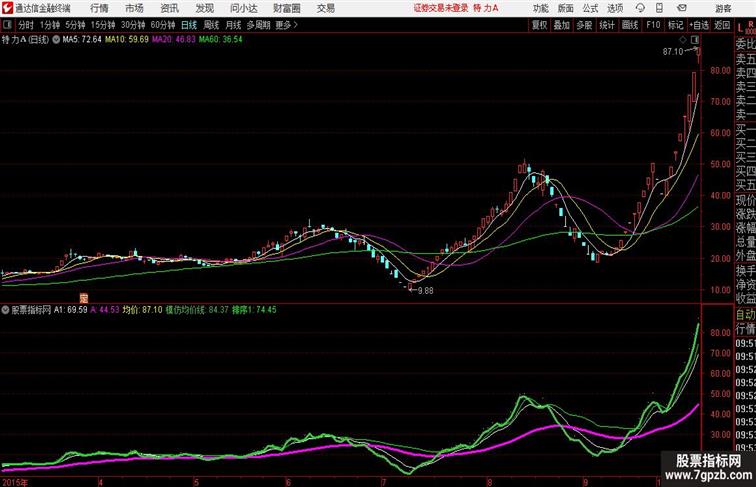
Task: Switch to the 60分钟 period tab
Action: 162,25
